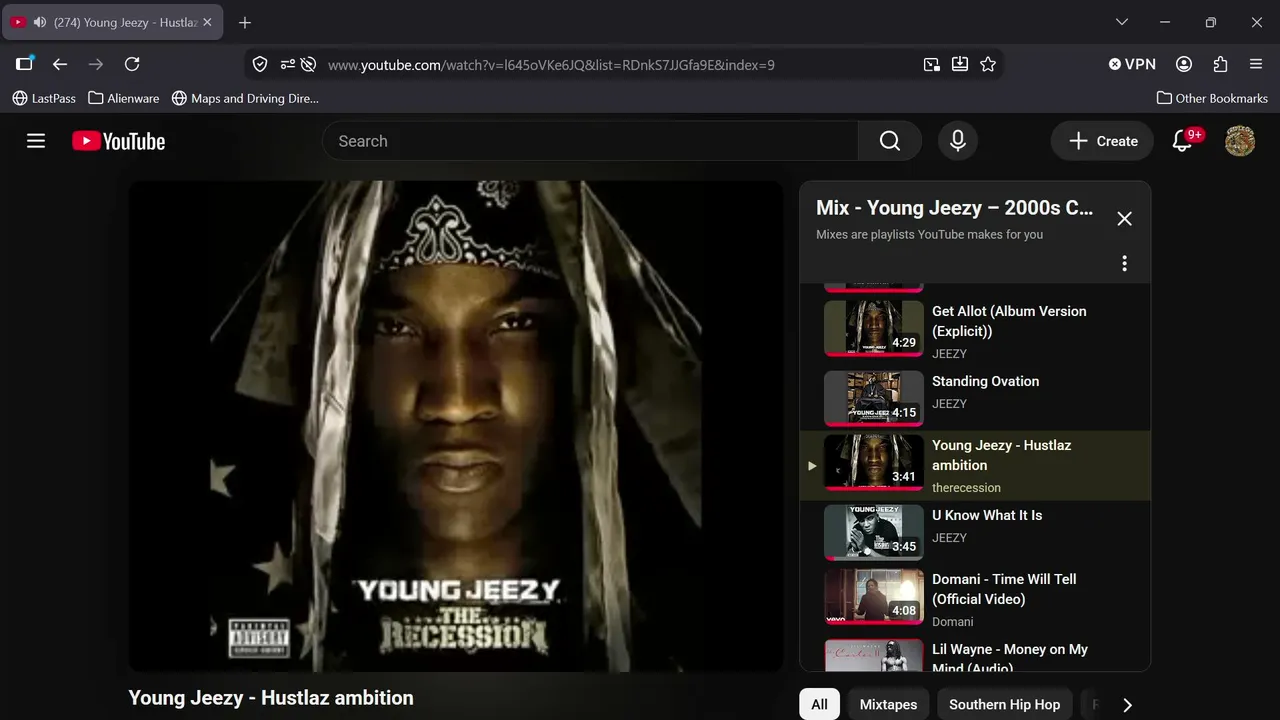This screenshot has height=720, width=1280.
Task: Open the VPN button
Action: 1132,64
